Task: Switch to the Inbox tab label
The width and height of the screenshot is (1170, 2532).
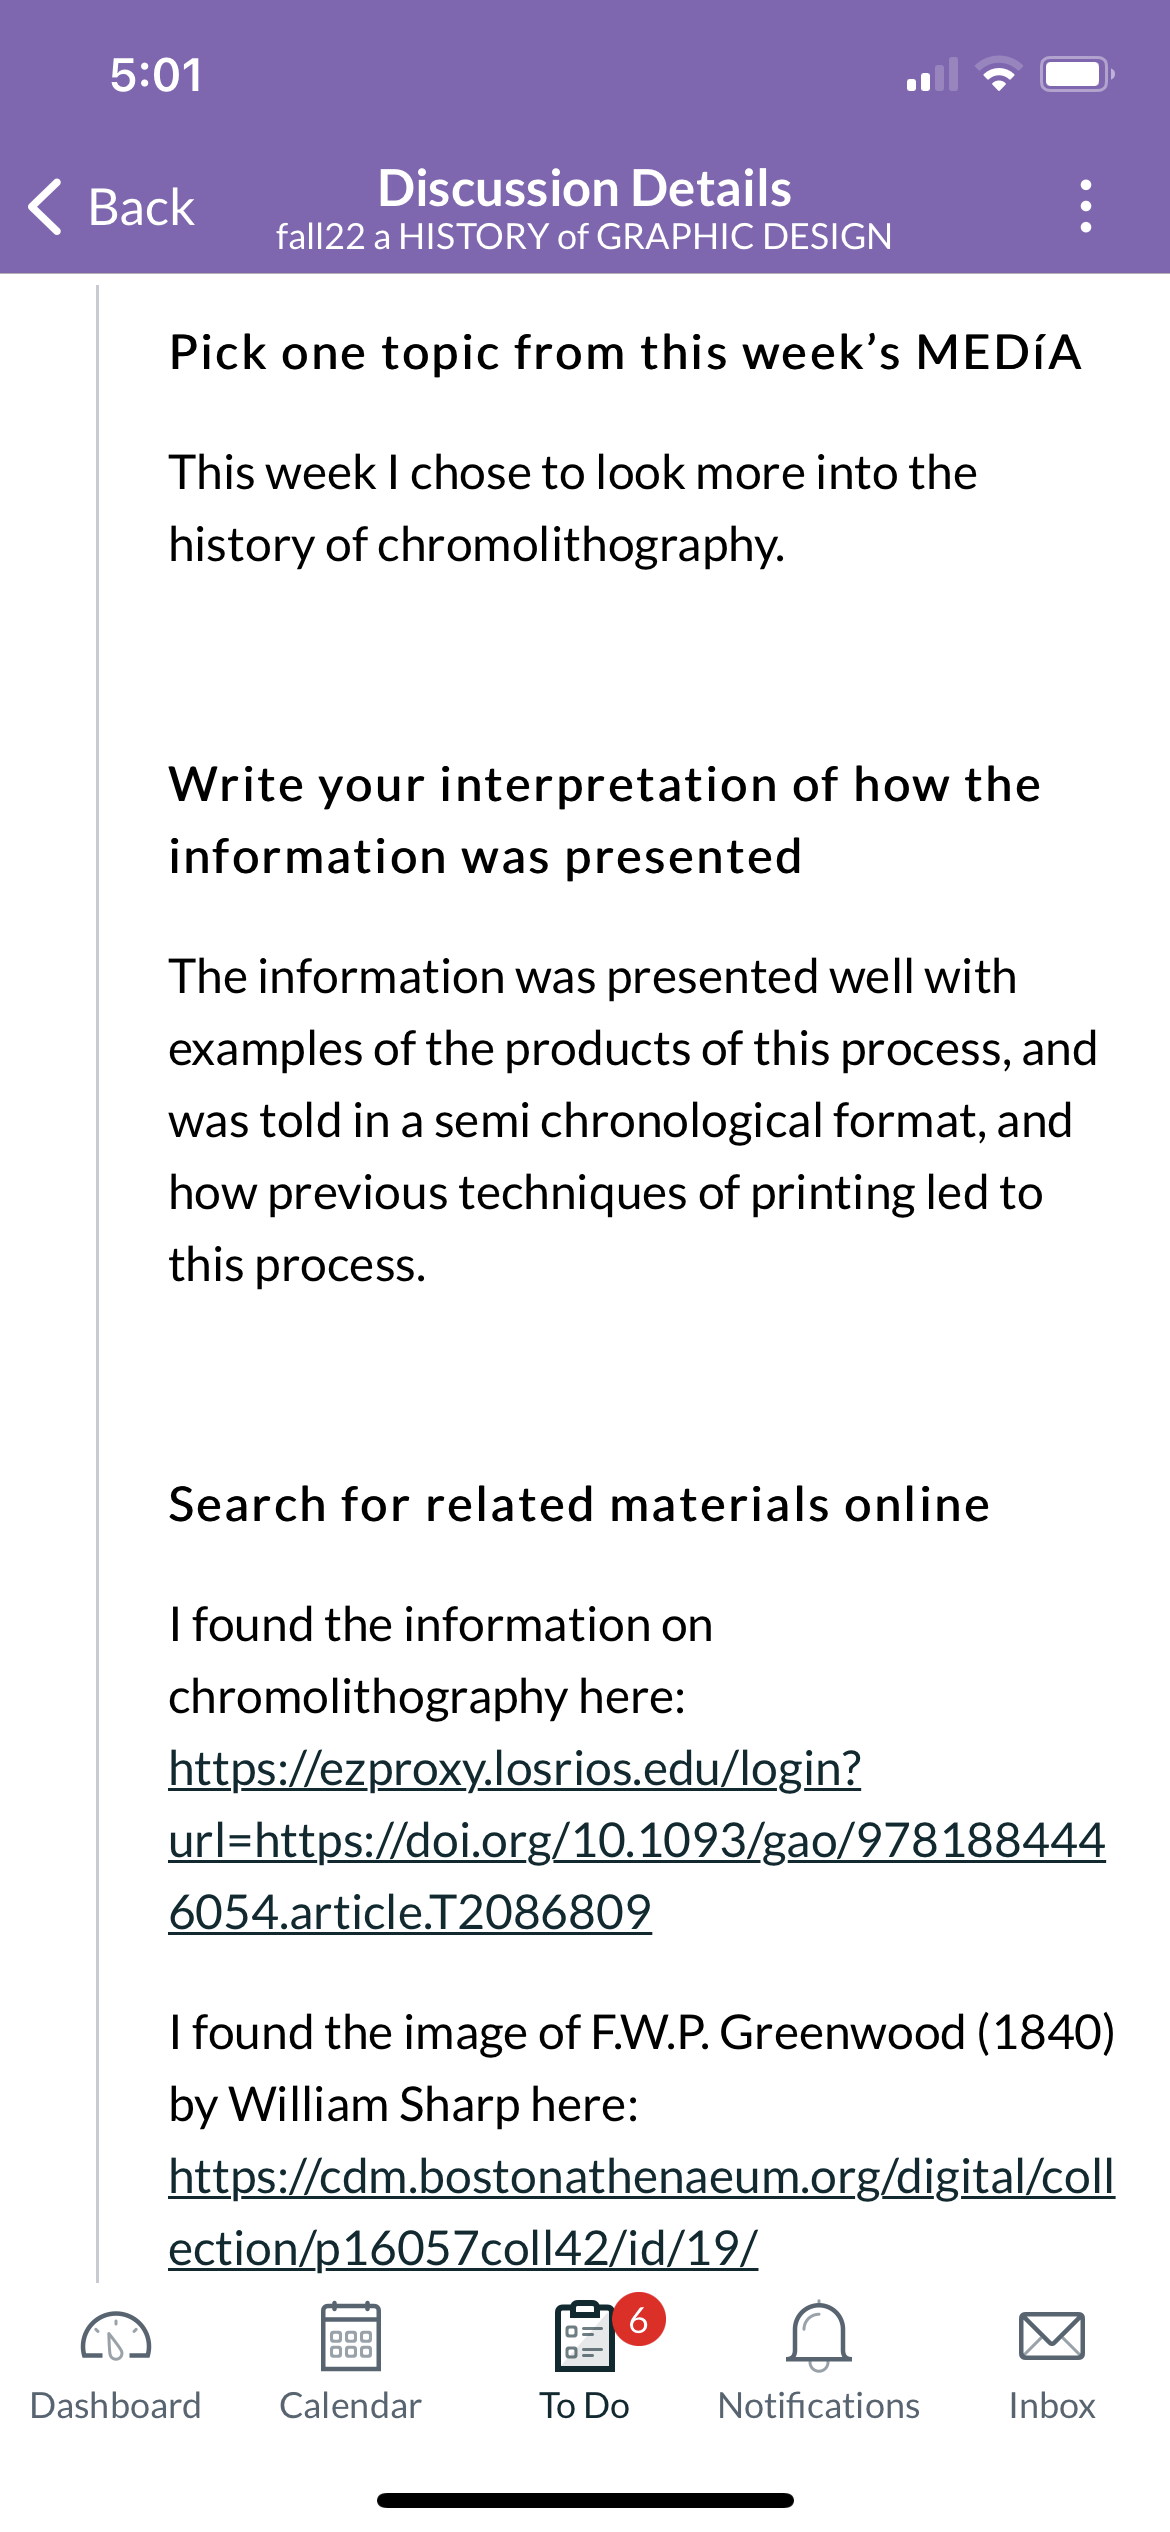Action: click(x=1052, y=2405)
